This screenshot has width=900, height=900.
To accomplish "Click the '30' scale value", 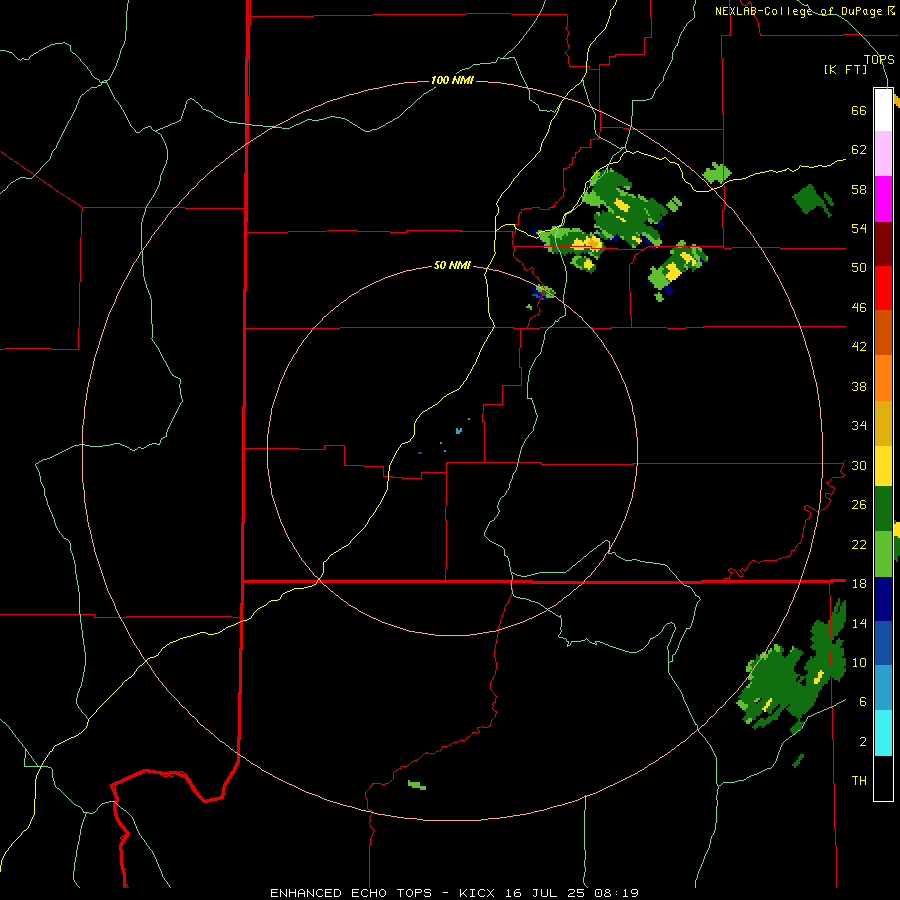I will 859,465.
